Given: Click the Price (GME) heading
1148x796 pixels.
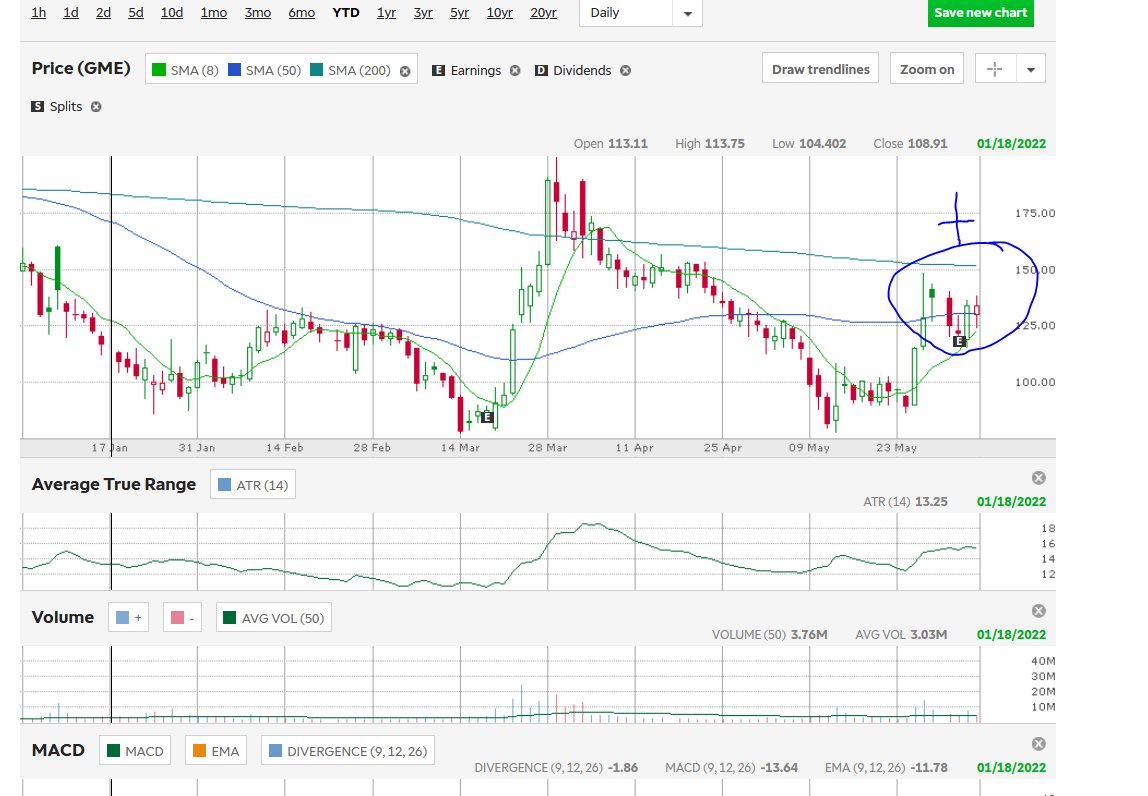Looking at the screenshot, I should (81, 68).
